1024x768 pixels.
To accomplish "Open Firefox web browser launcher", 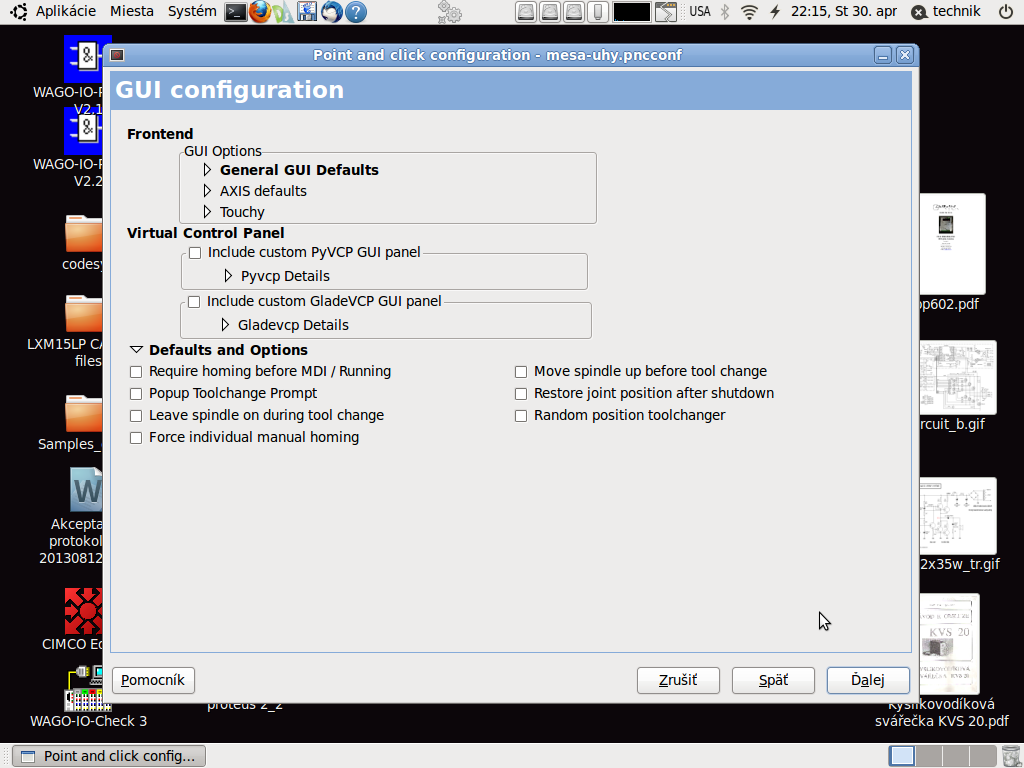I will click(x=260, y=12).
